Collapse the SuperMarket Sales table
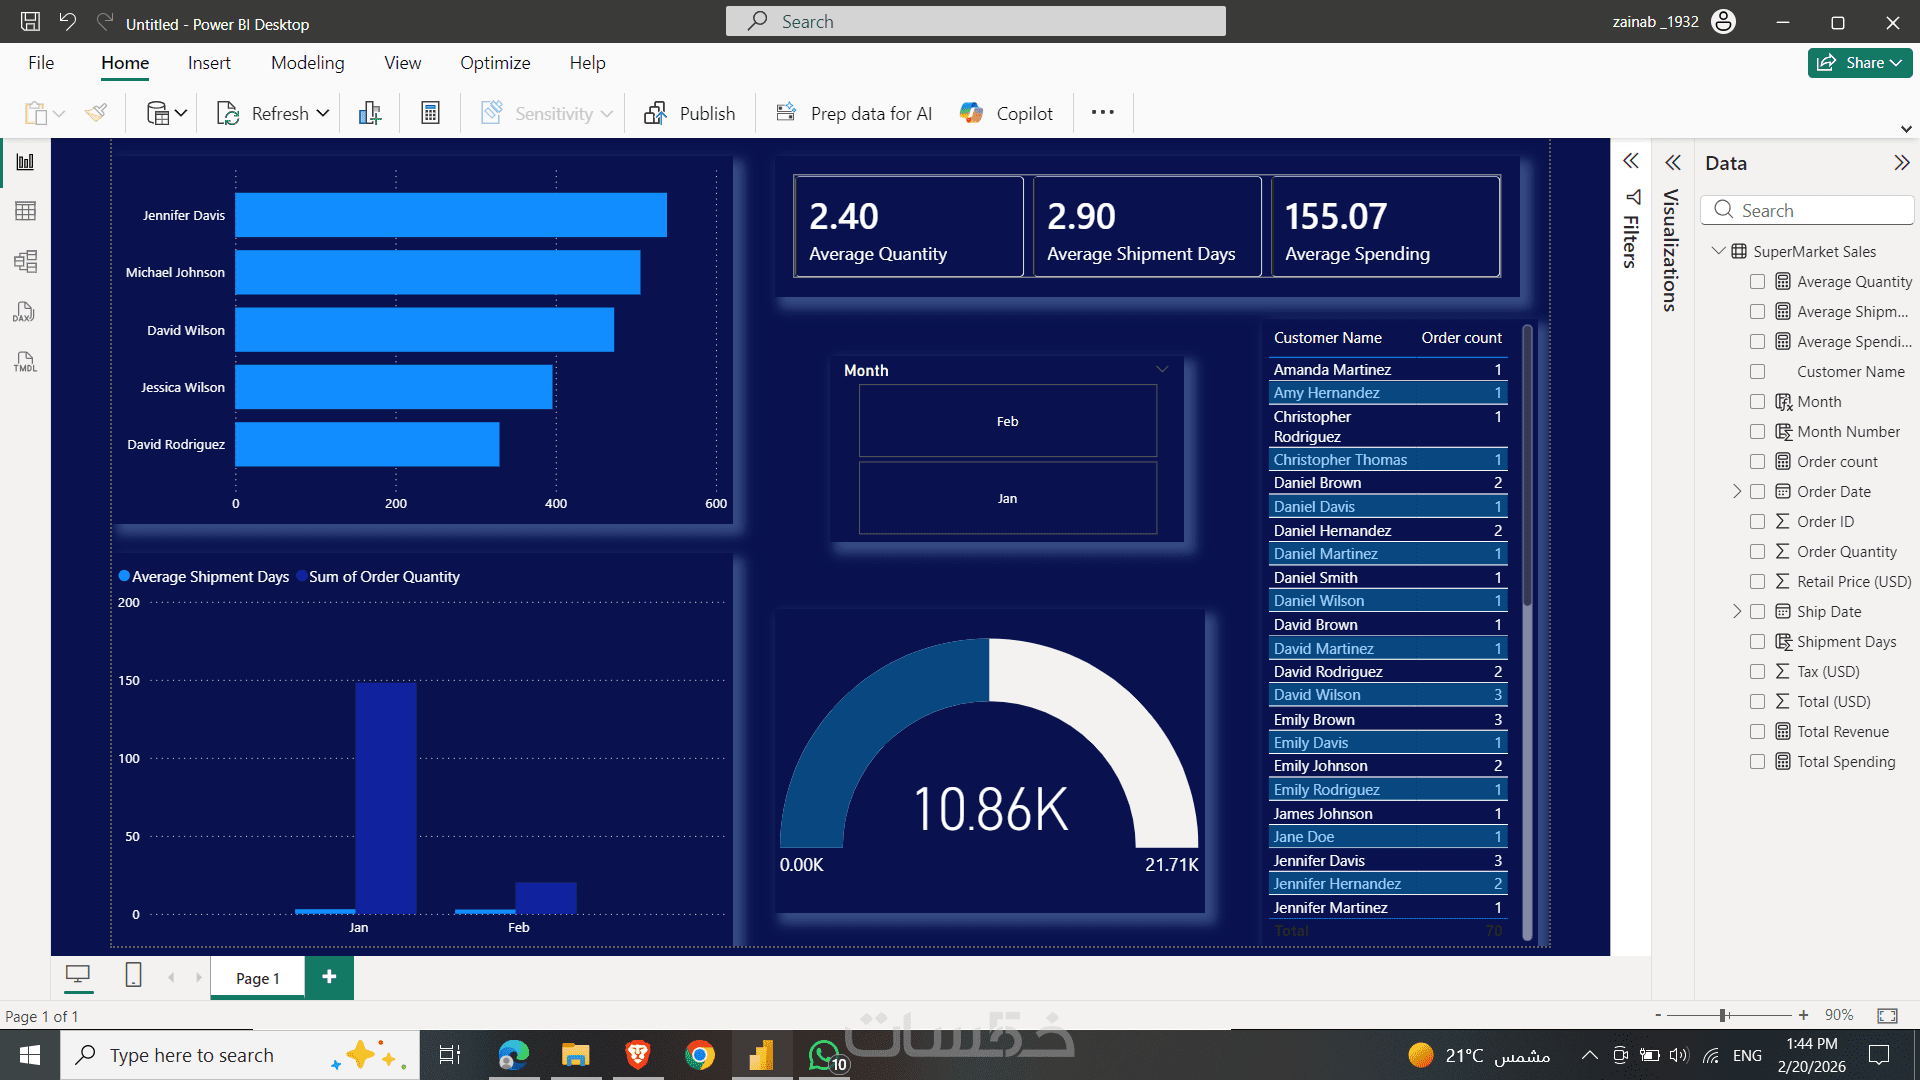Image resolution: width=1920 pixels, height=1080 pixels. (x=1718, y=251)
